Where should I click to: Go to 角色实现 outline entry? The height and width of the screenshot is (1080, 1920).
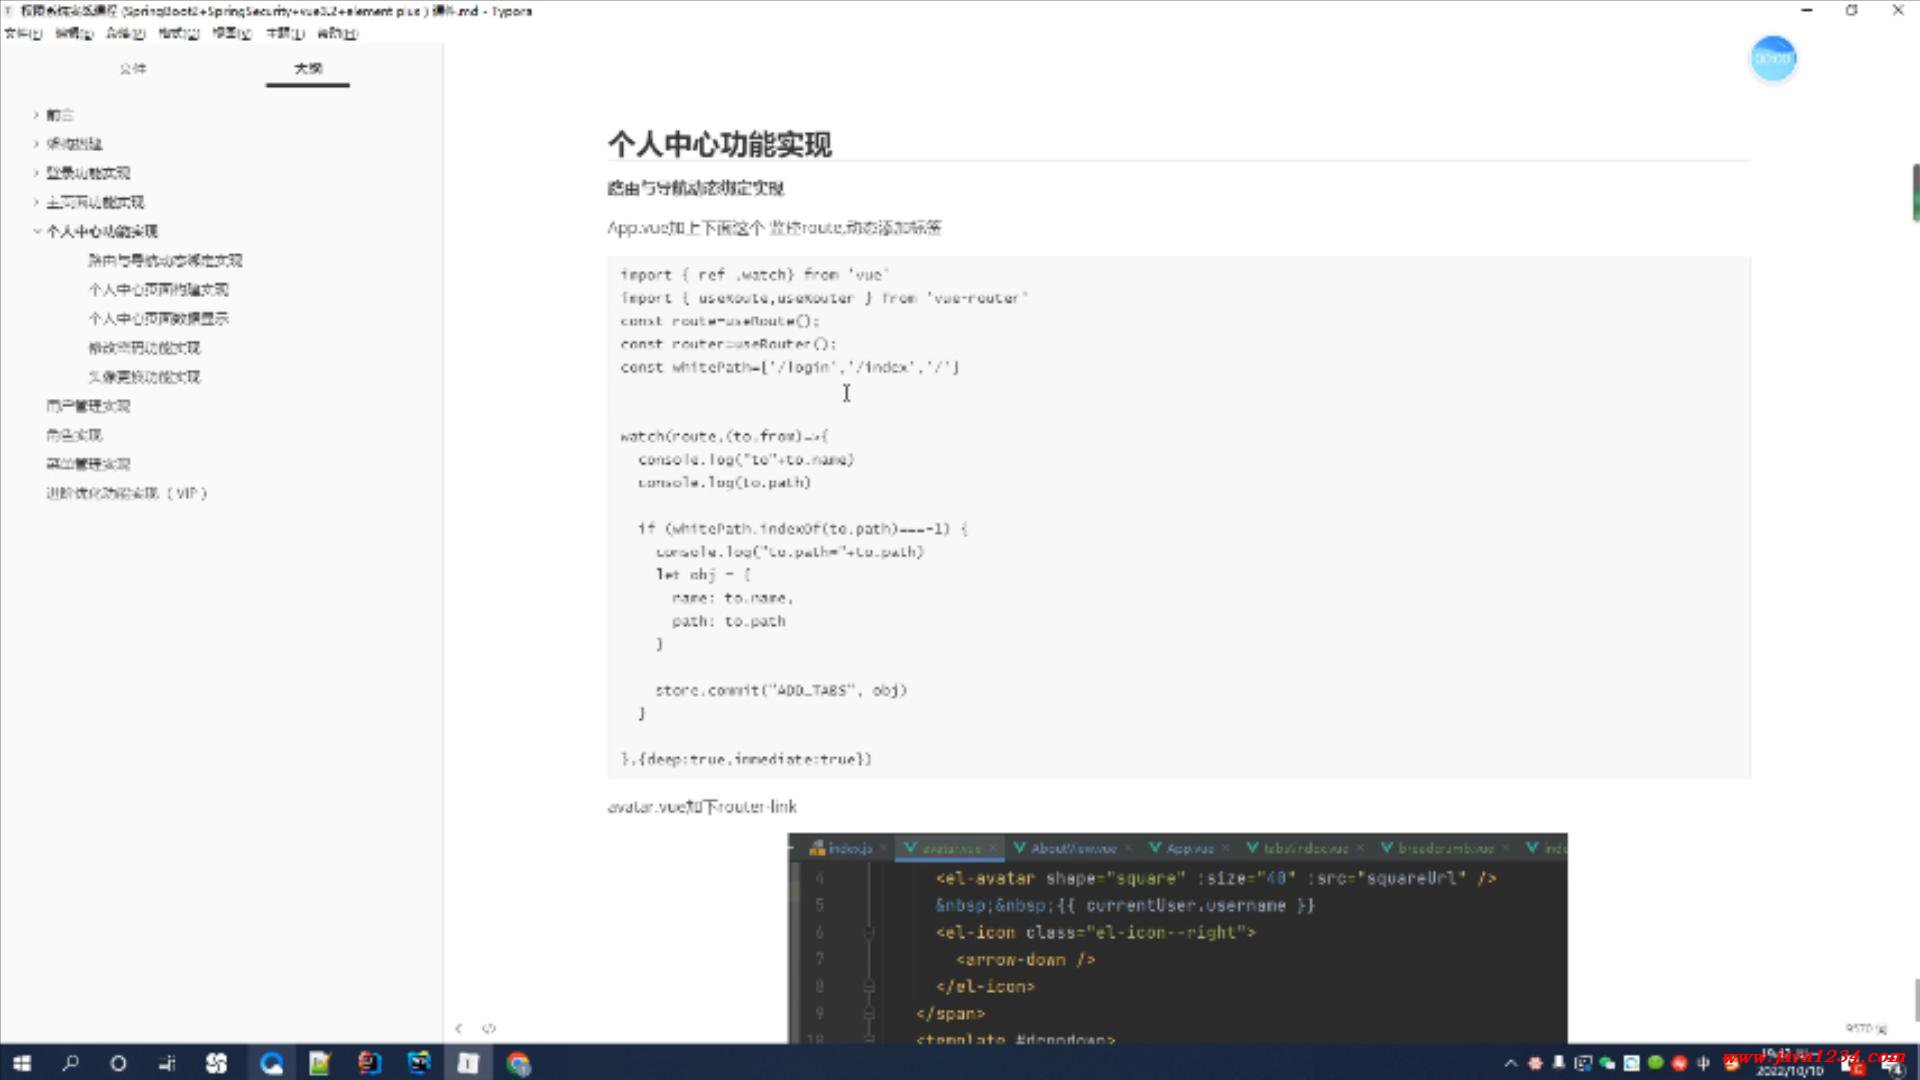[x=74, y=434]
